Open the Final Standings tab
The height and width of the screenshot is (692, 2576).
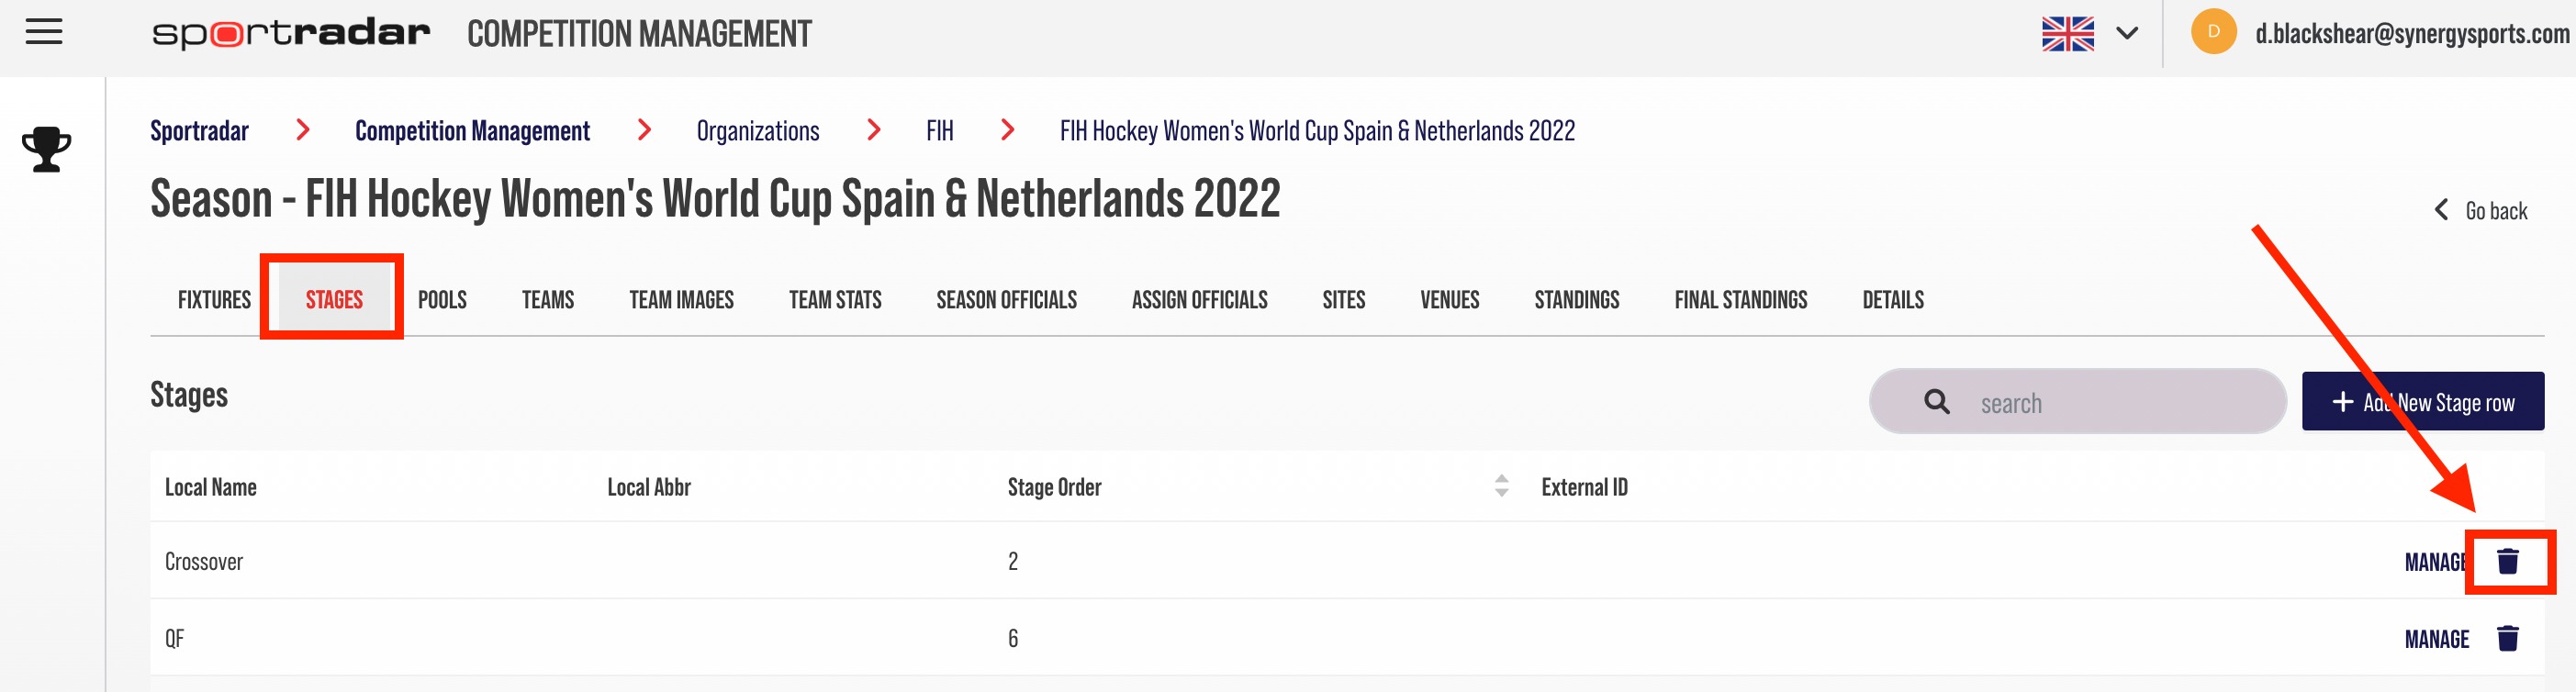coord(1740,300)
